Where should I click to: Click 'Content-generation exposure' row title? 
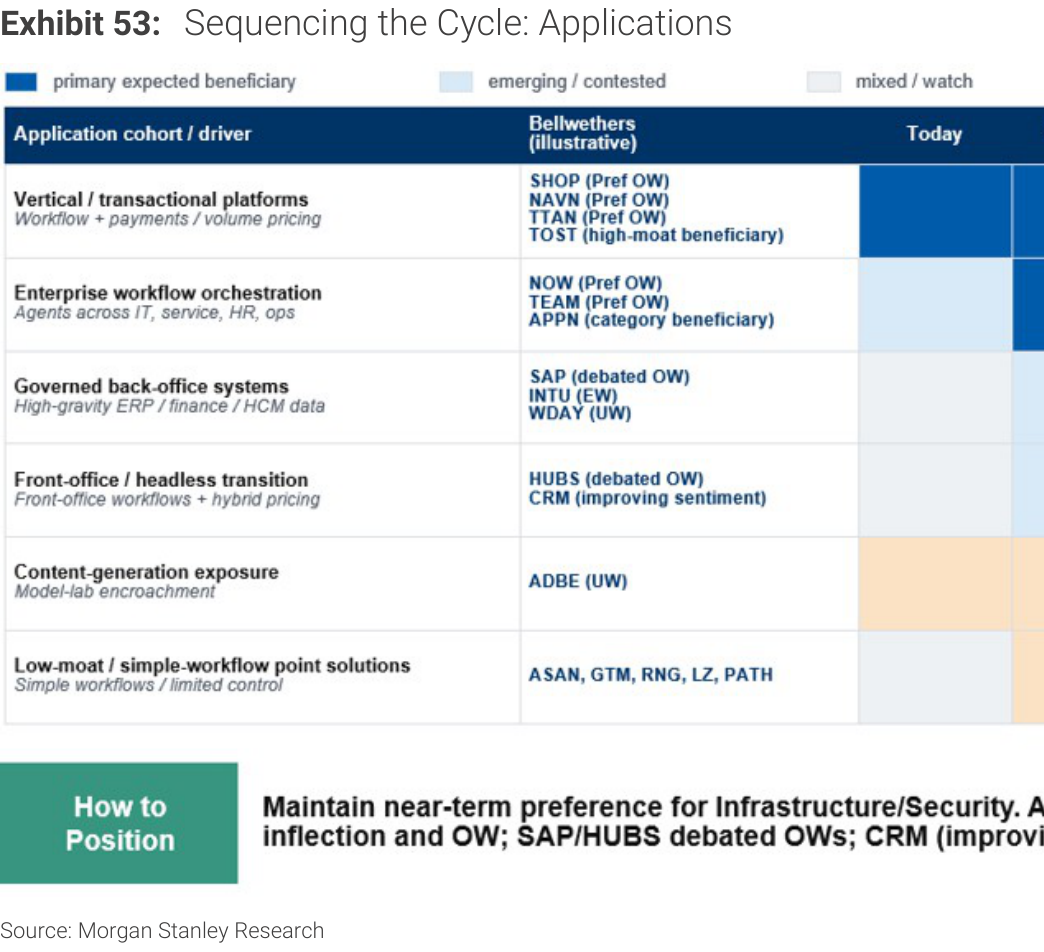(146, 572)
